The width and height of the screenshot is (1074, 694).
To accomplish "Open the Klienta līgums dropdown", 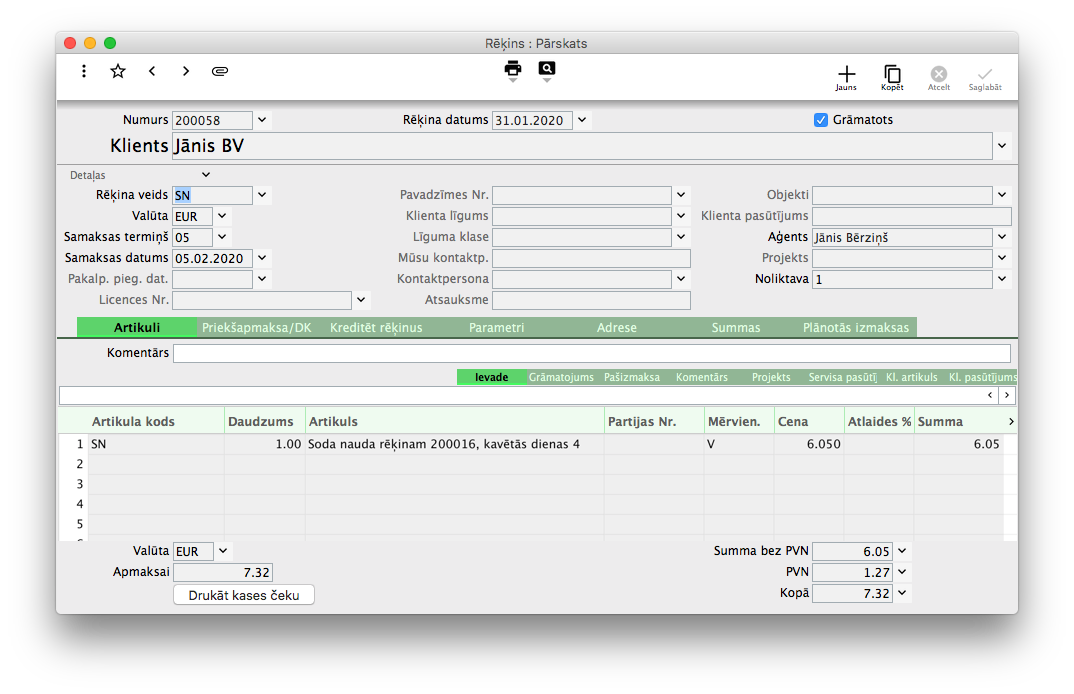I will pos(681,216).
